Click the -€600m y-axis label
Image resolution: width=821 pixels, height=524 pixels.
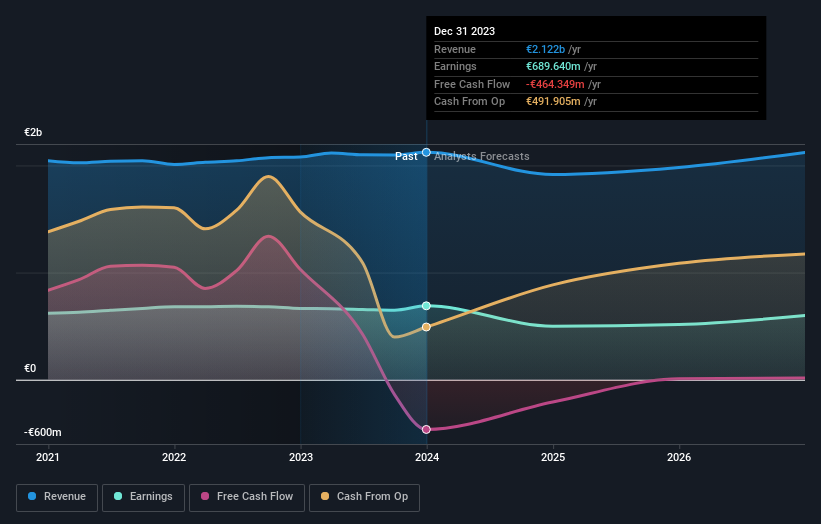43,432
